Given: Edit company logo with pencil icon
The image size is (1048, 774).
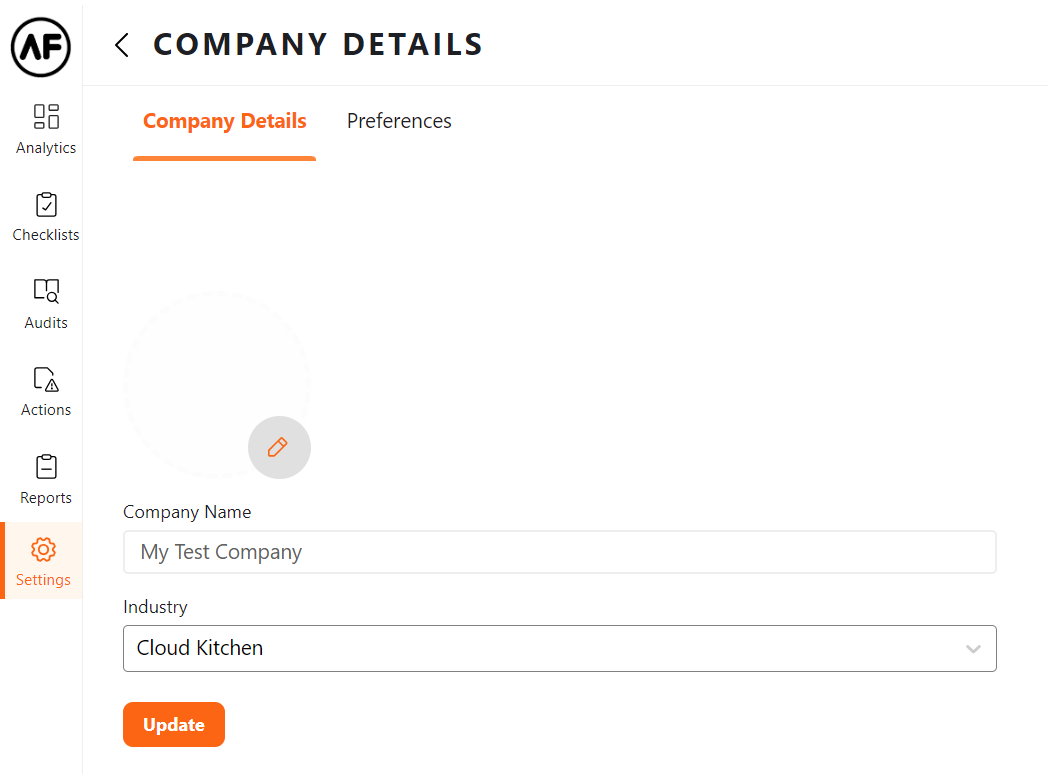Looking at the screenshot, I should coord(279,447).
